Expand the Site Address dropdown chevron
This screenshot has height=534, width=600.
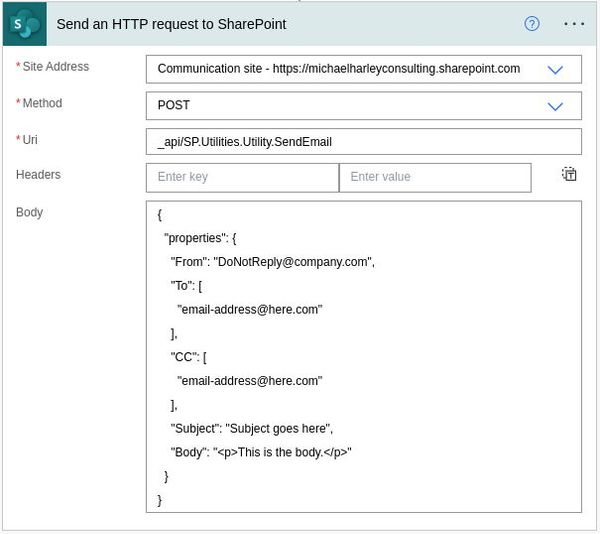(555, 70)
